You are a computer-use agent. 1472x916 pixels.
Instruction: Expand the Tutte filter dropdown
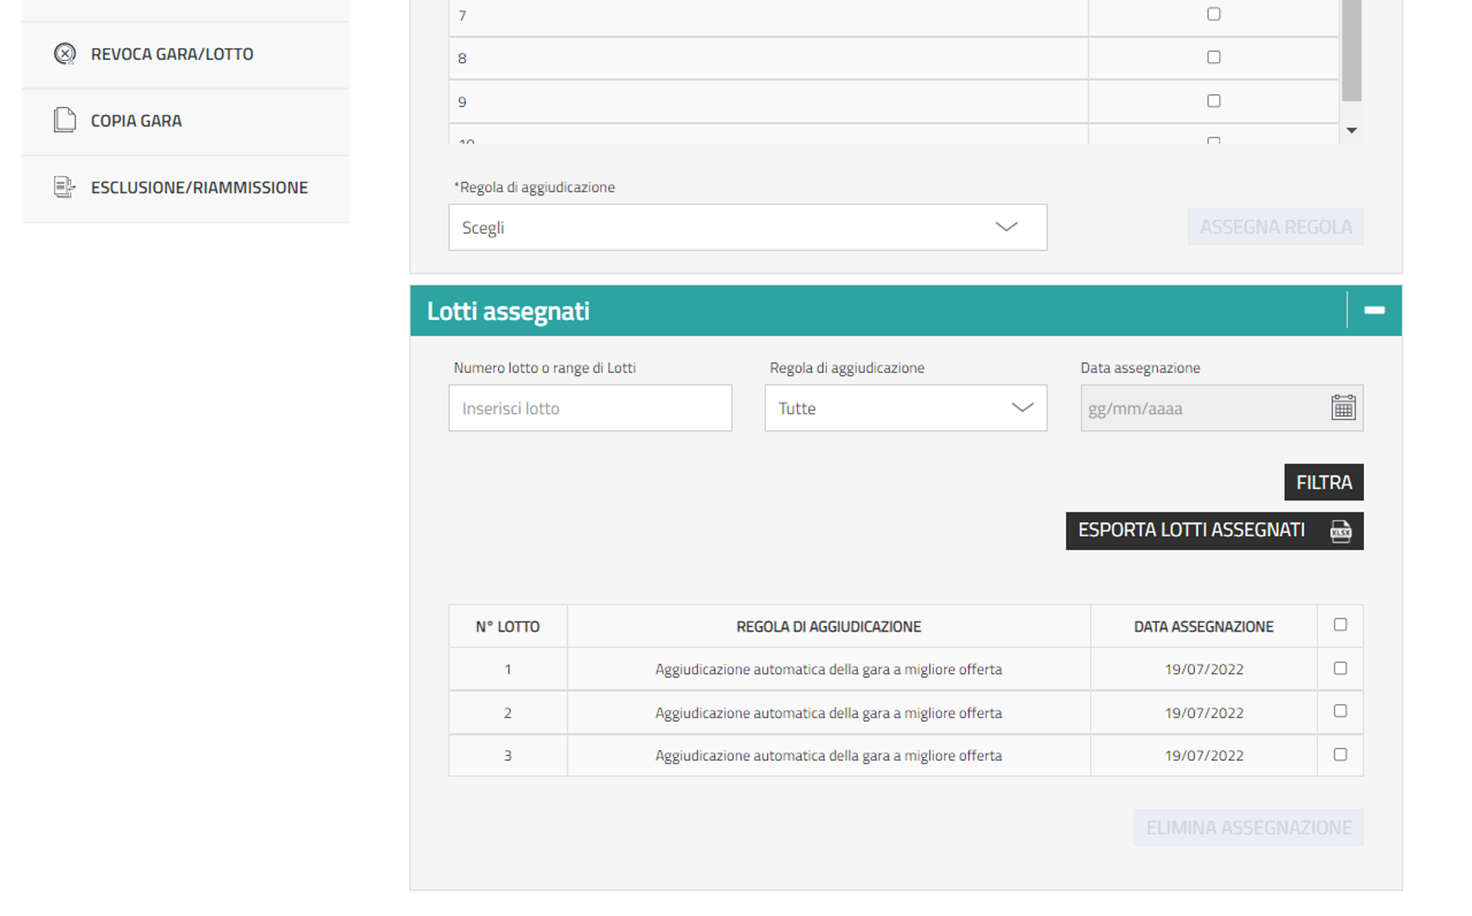pos(905,408)
